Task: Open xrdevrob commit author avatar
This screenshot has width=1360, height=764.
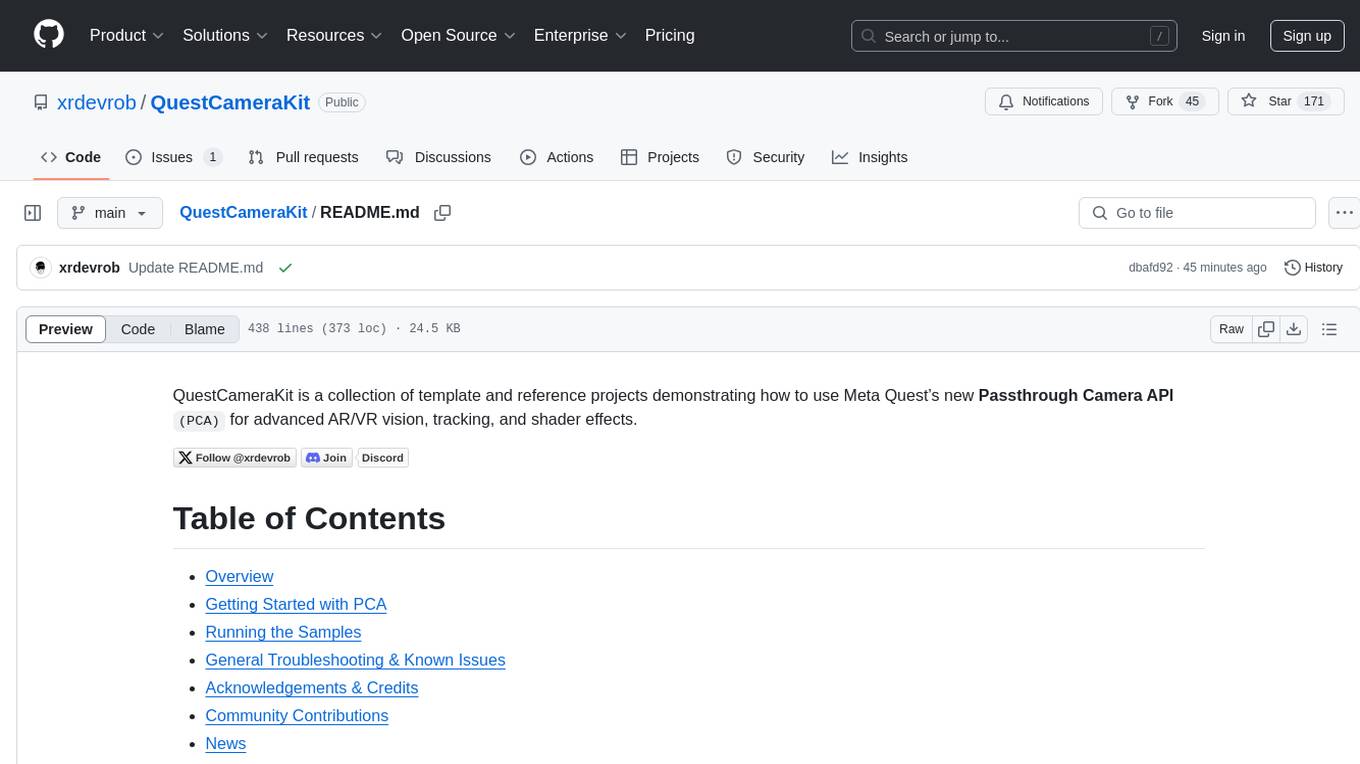Action: (41, 267)
